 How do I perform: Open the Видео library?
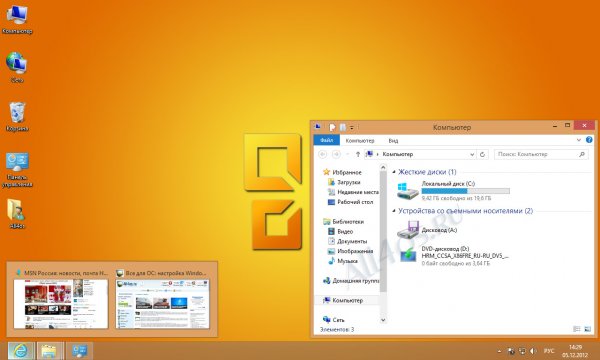tap(345, 231)
